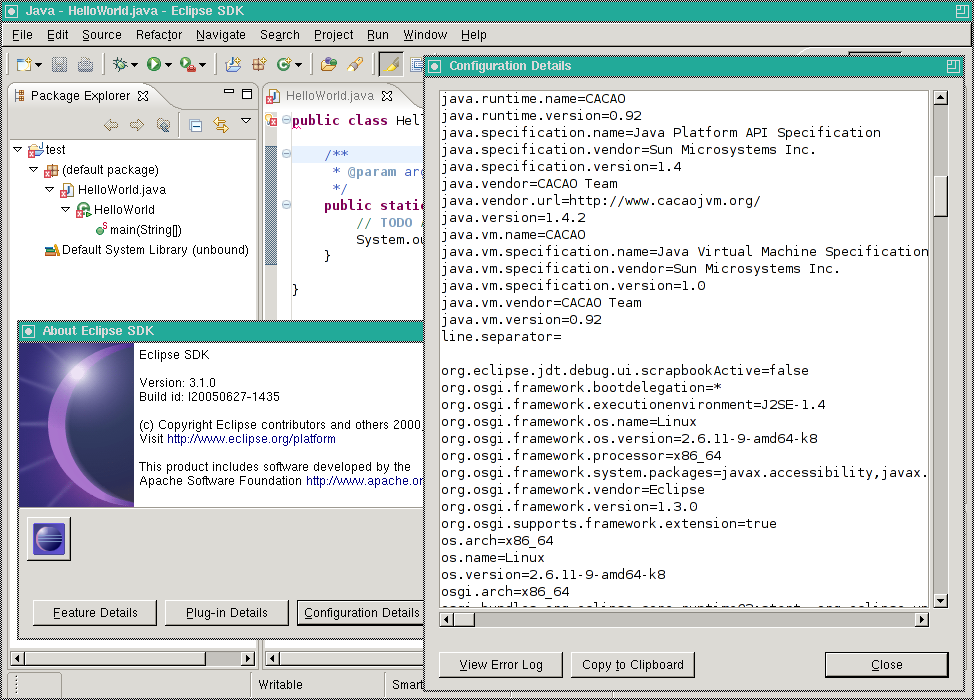Viewport: 974px width, 700px height.
Task: Click the Open Type toolbar icon
Action: (x=329, y=64)
